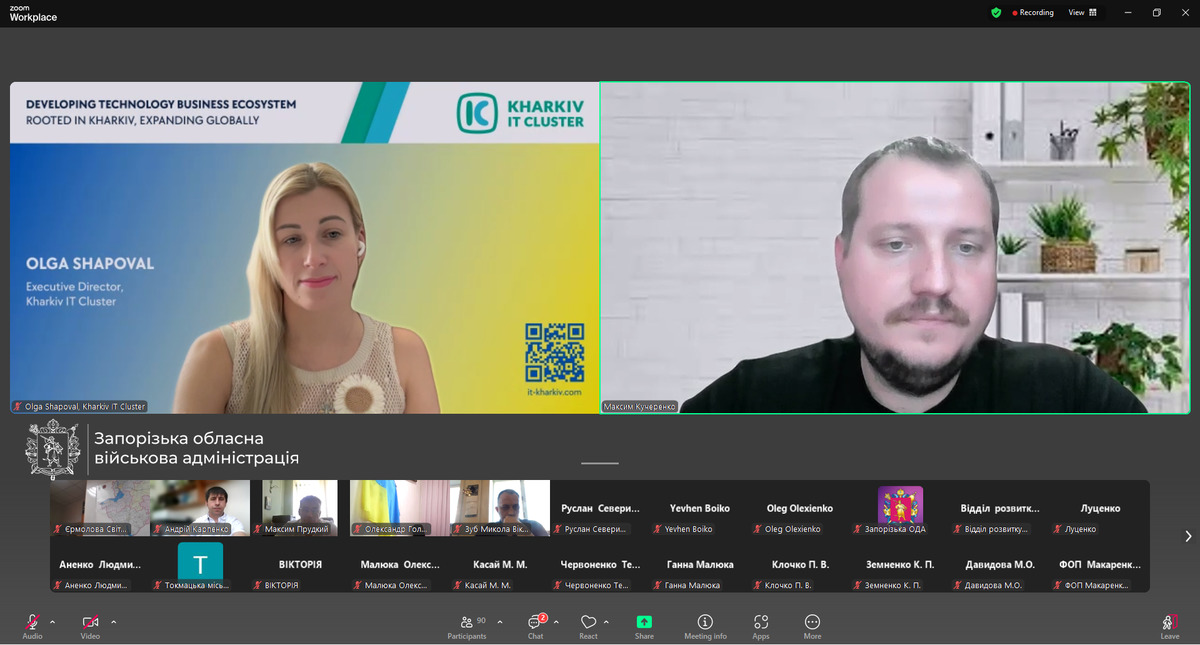Click the Олександр Гол... video thumbnail
This screenshot has width=1200, height=645.
tap(400, 508)
